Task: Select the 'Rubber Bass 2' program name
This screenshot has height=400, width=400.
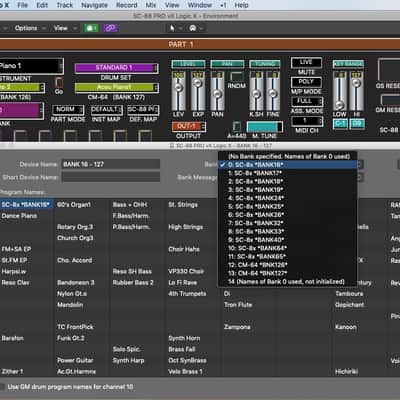Action: pos(133,283)
